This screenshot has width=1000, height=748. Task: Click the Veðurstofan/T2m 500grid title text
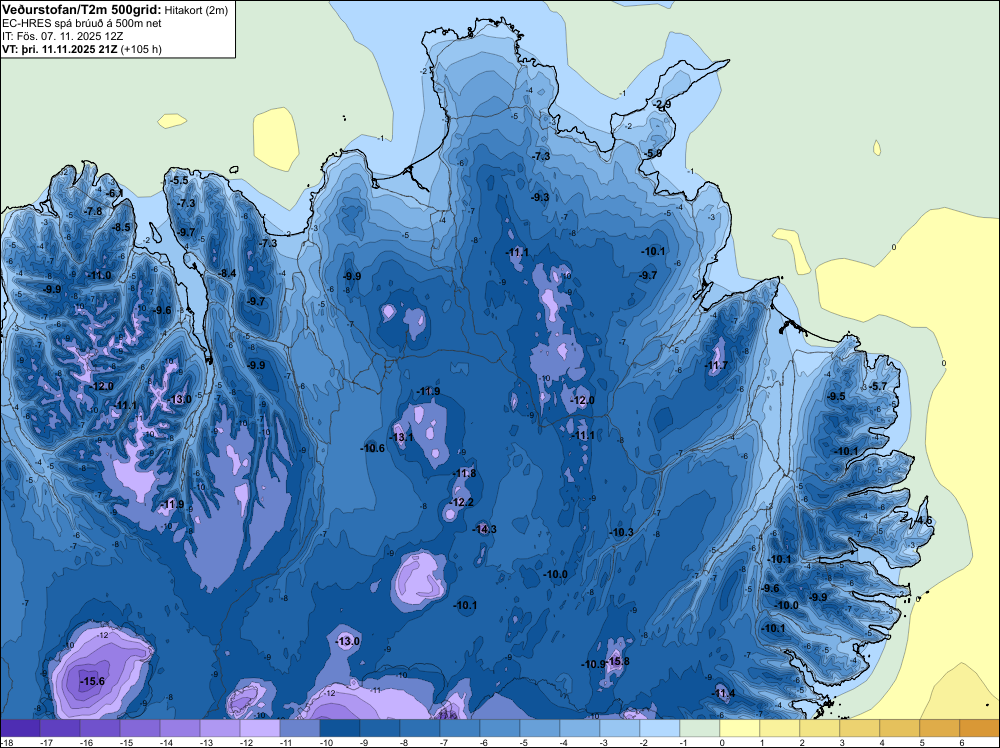click(x=82, y=9)
